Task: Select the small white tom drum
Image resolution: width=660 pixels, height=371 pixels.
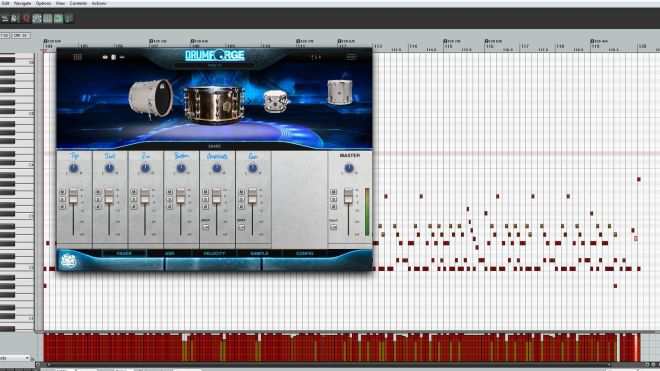Action: [x=276, y=101]
